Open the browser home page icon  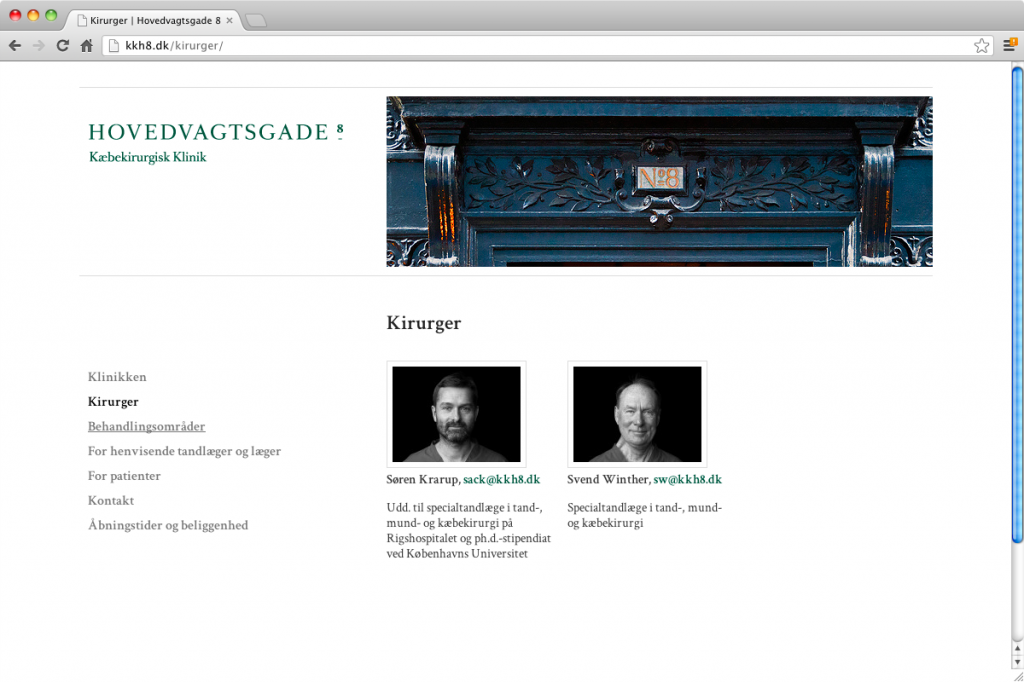87,46
